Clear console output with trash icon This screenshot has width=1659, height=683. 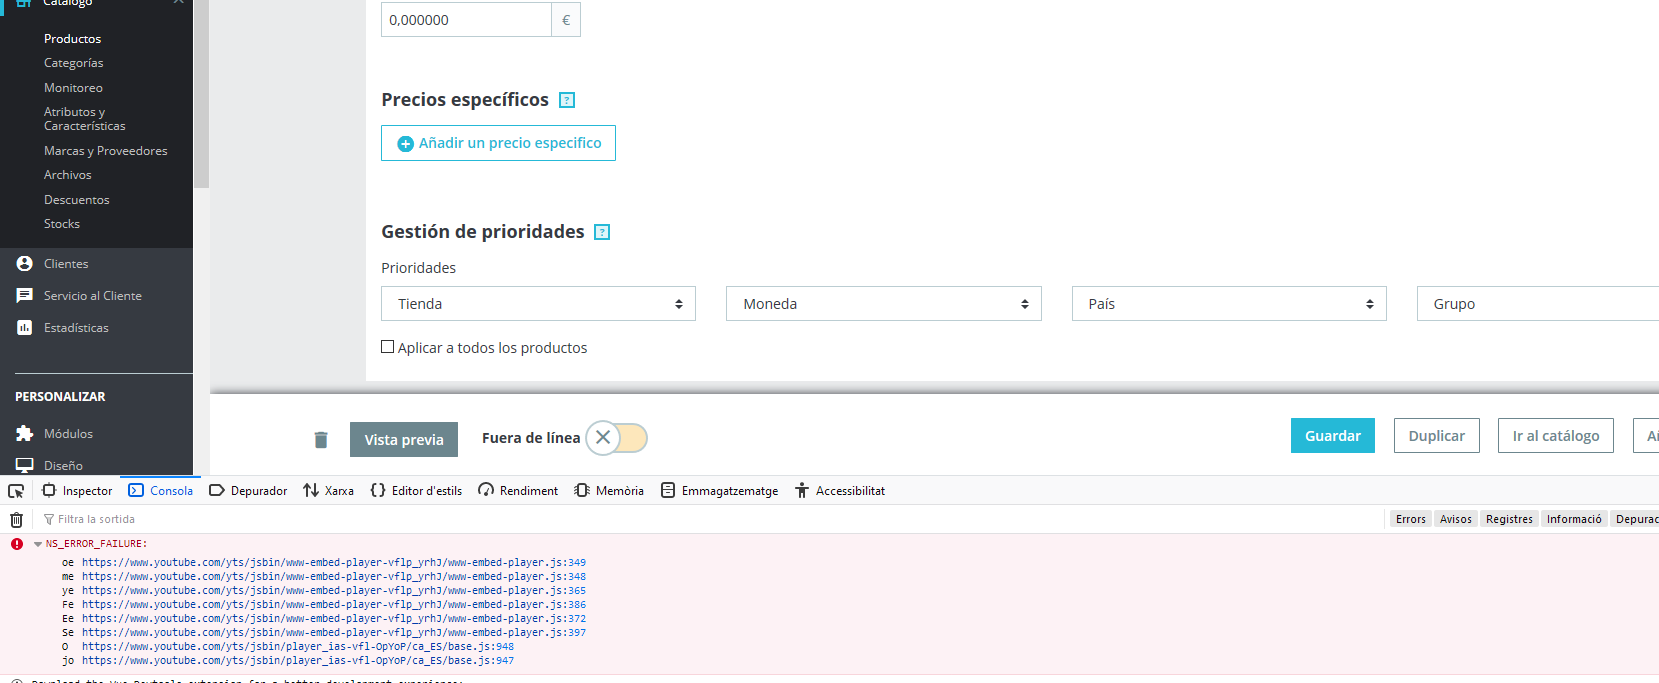click(x=16, y=520)
